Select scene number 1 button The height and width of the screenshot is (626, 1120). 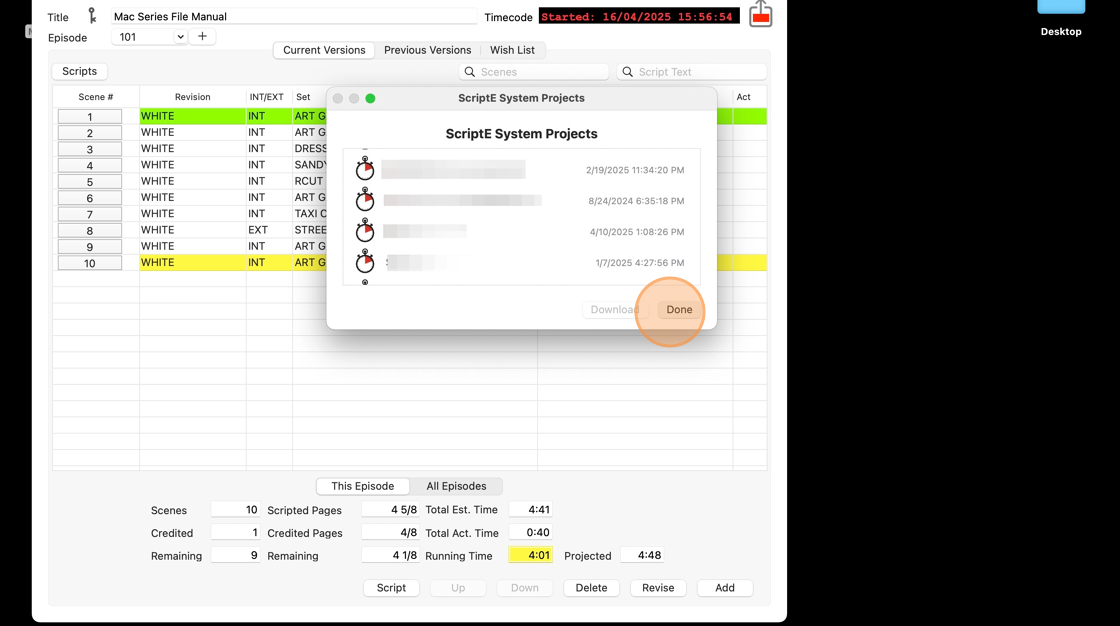pyautogui.click(x=89, y=116)
